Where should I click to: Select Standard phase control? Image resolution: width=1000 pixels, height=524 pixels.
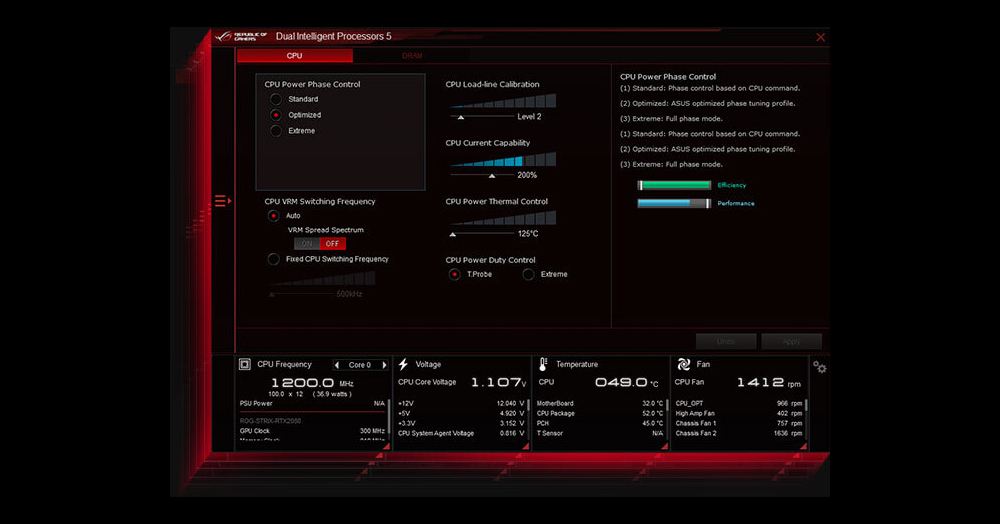[x=276, y=99]
